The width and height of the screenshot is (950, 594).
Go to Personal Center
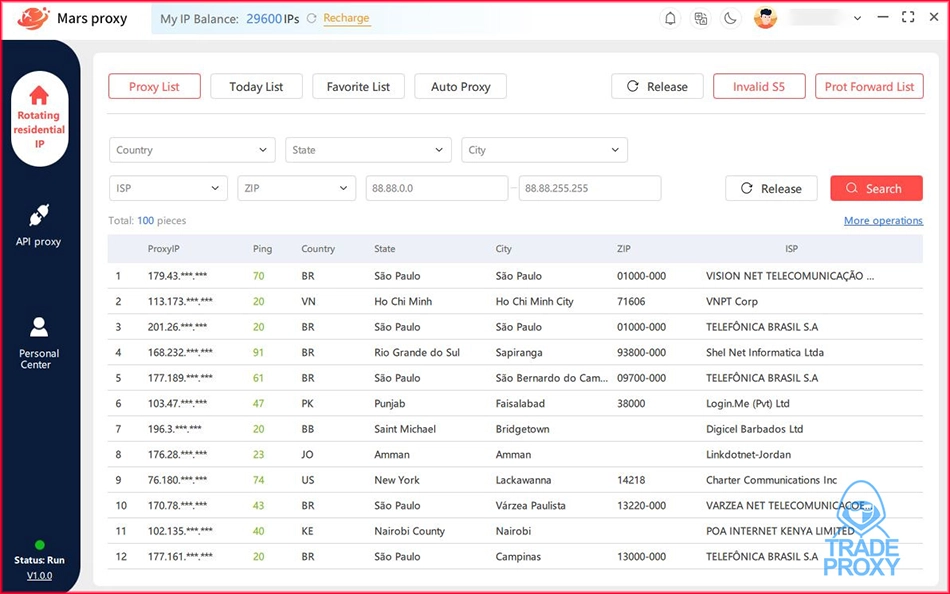pos(39,343)
